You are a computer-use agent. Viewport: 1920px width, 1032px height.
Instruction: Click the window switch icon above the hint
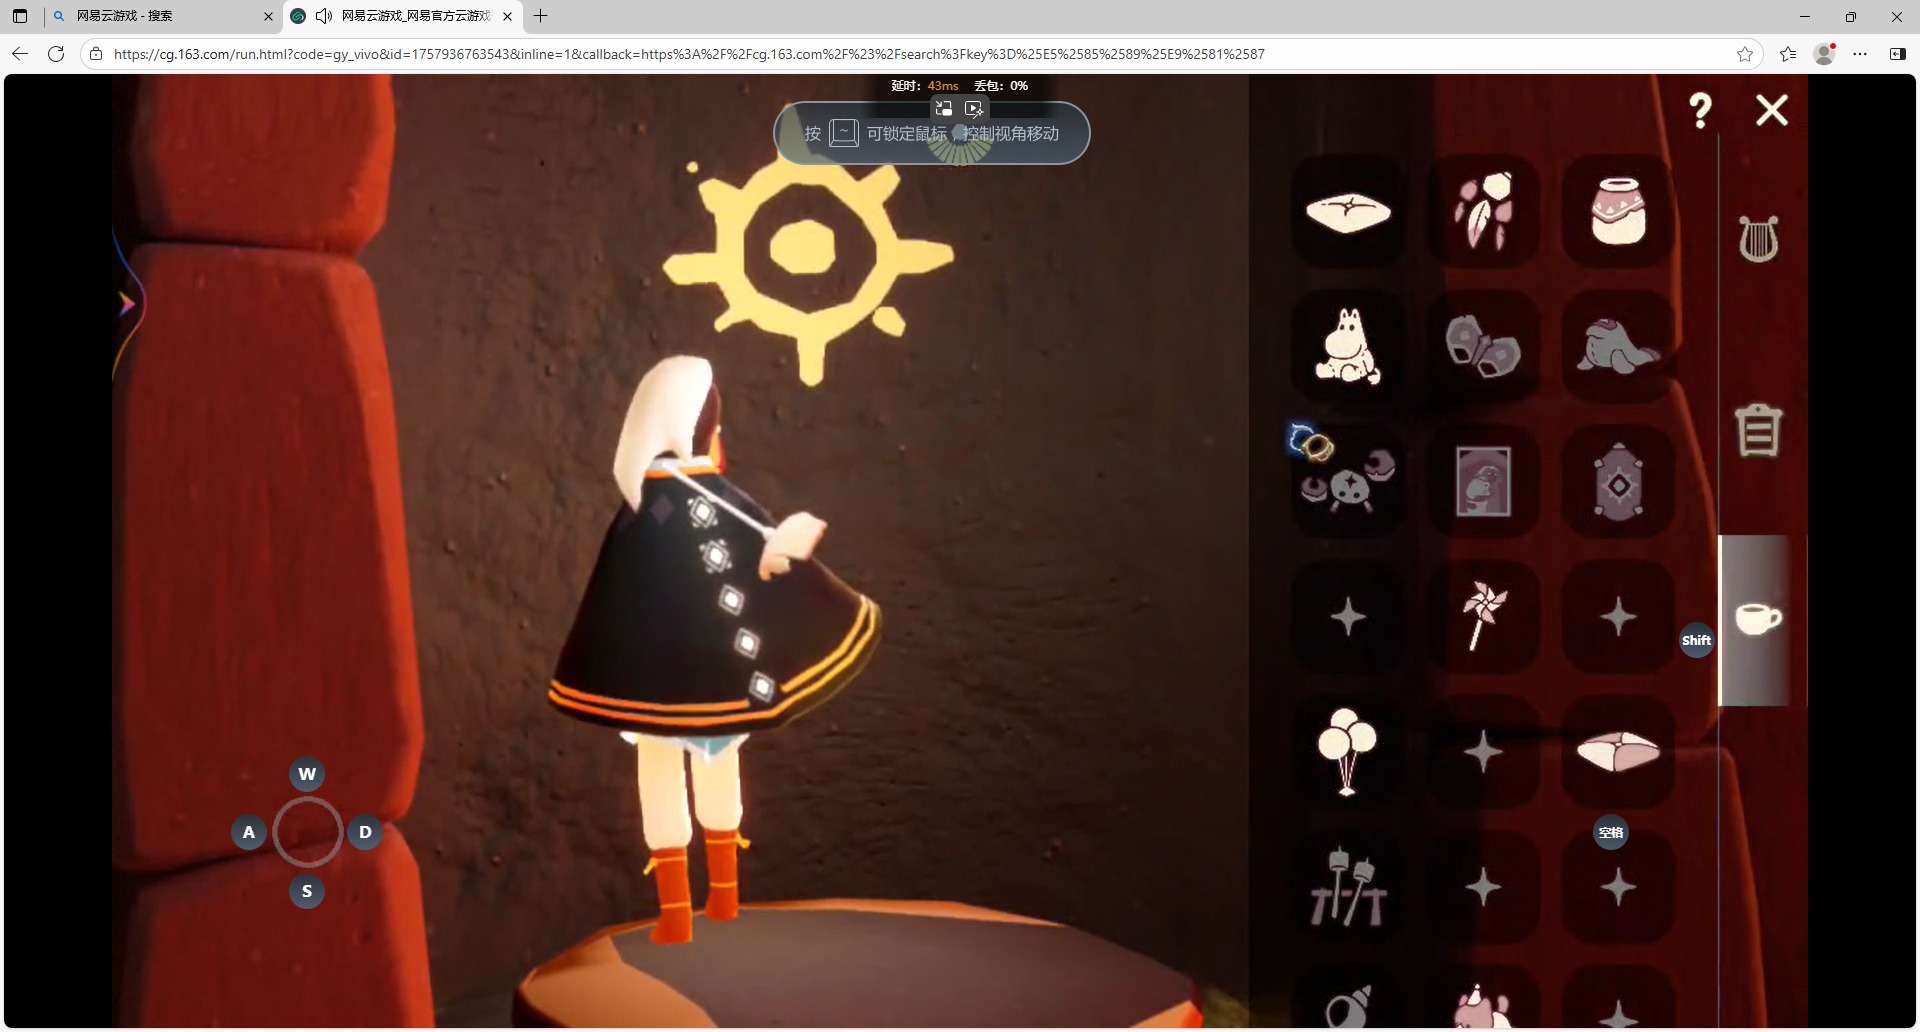[x=943, y=108]
